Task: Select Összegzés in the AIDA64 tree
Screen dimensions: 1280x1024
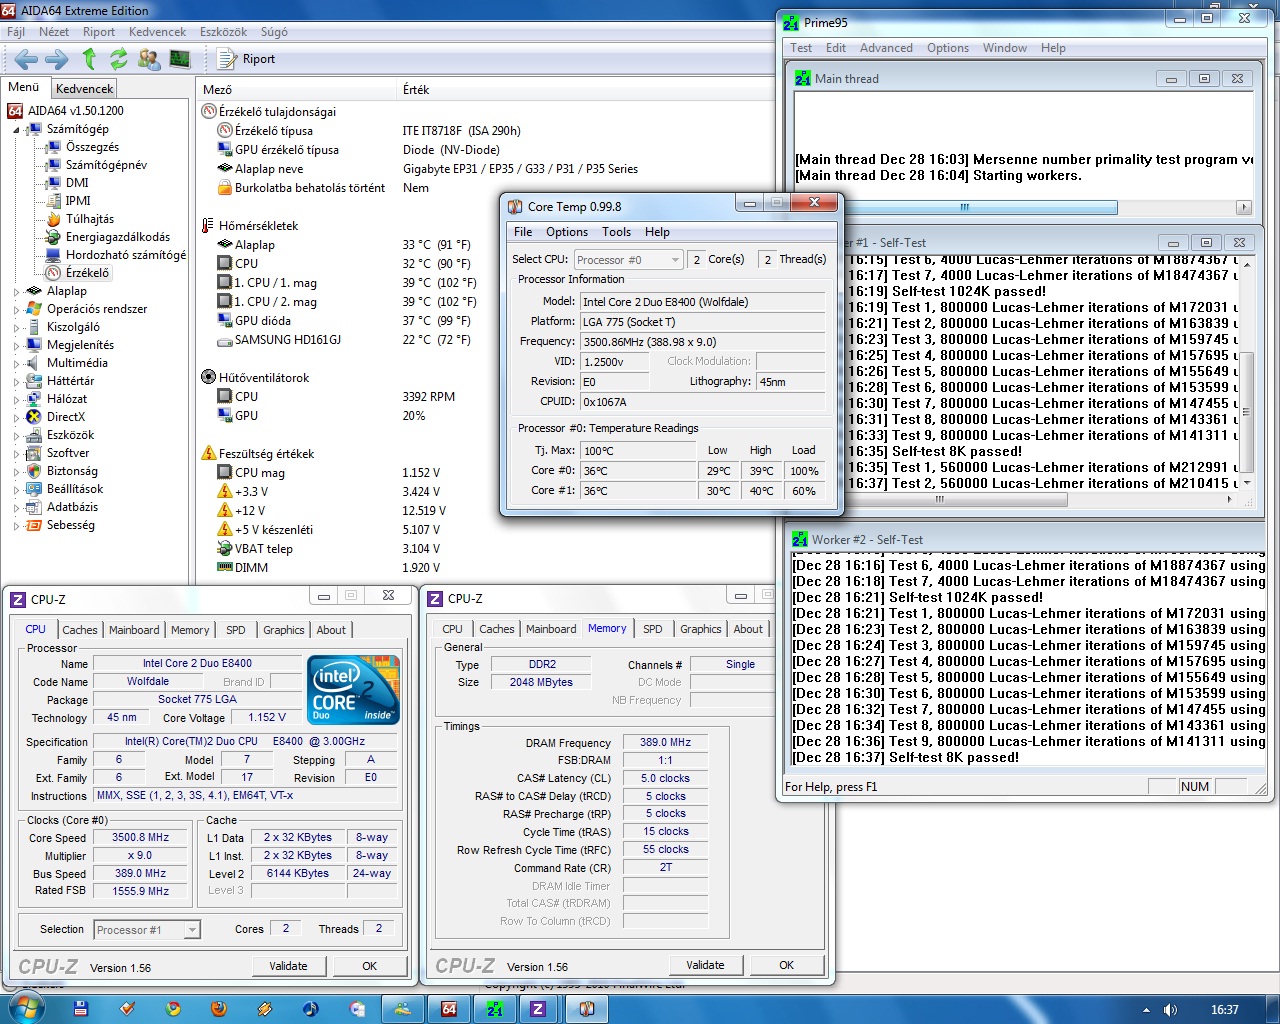Action: [92, 147]
